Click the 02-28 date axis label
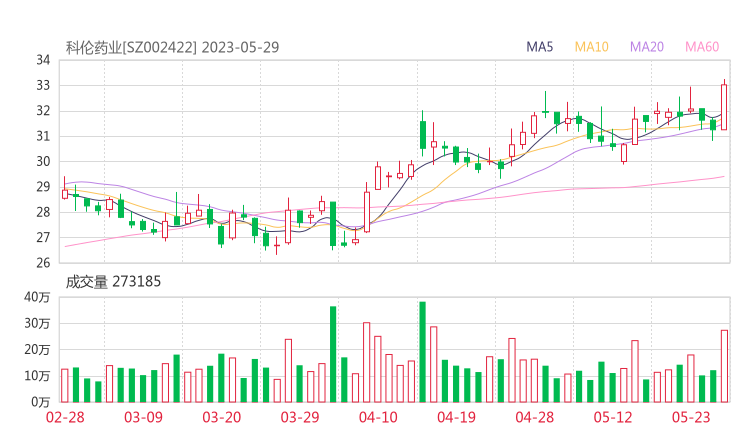This screenshot has width=740, height=440. coord(65,417)
